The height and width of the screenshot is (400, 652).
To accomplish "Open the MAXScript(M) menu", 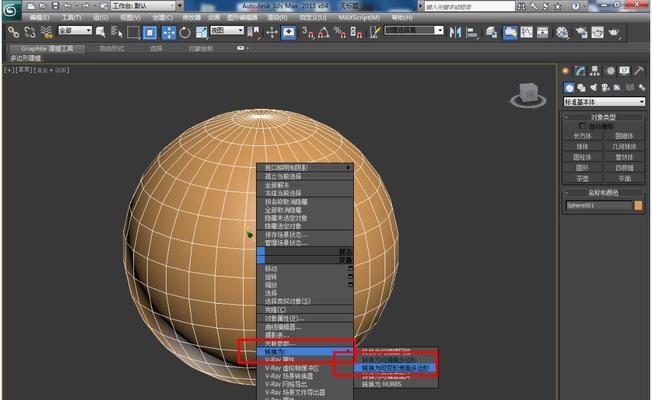I will pos(359,17).
